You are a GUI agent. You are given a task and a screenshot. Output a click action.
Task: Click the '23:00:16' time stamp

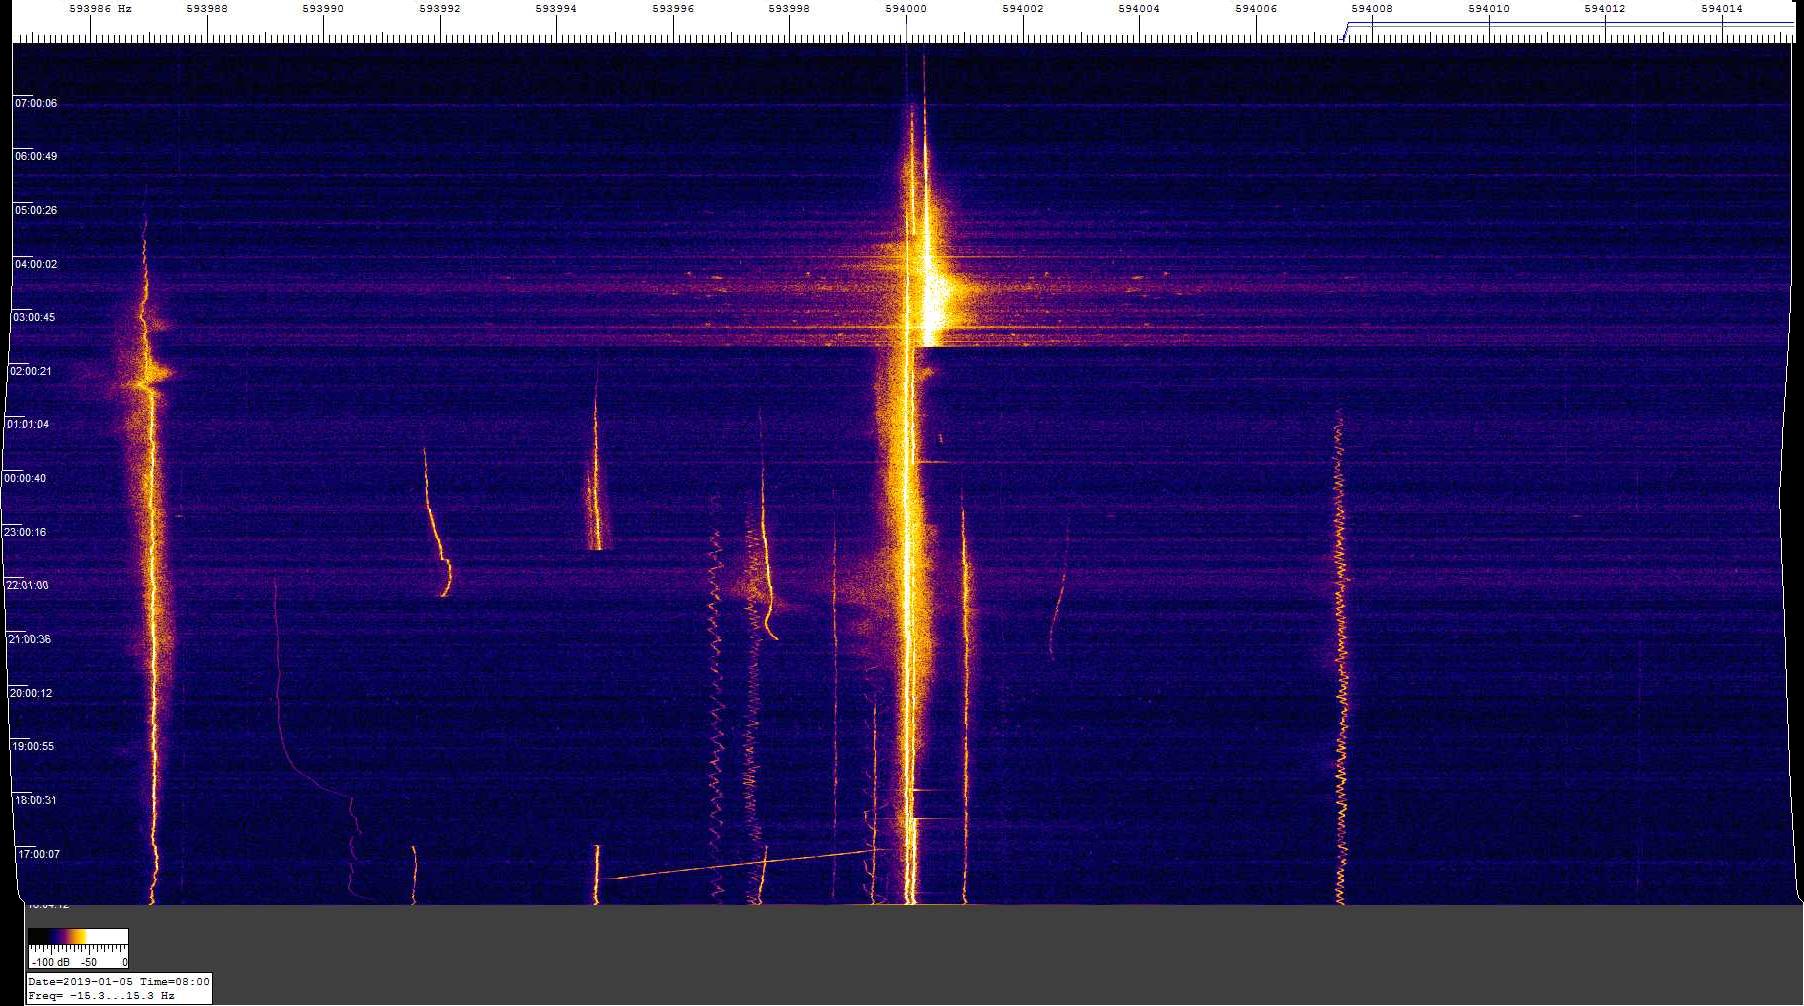[x=25, y=533]
